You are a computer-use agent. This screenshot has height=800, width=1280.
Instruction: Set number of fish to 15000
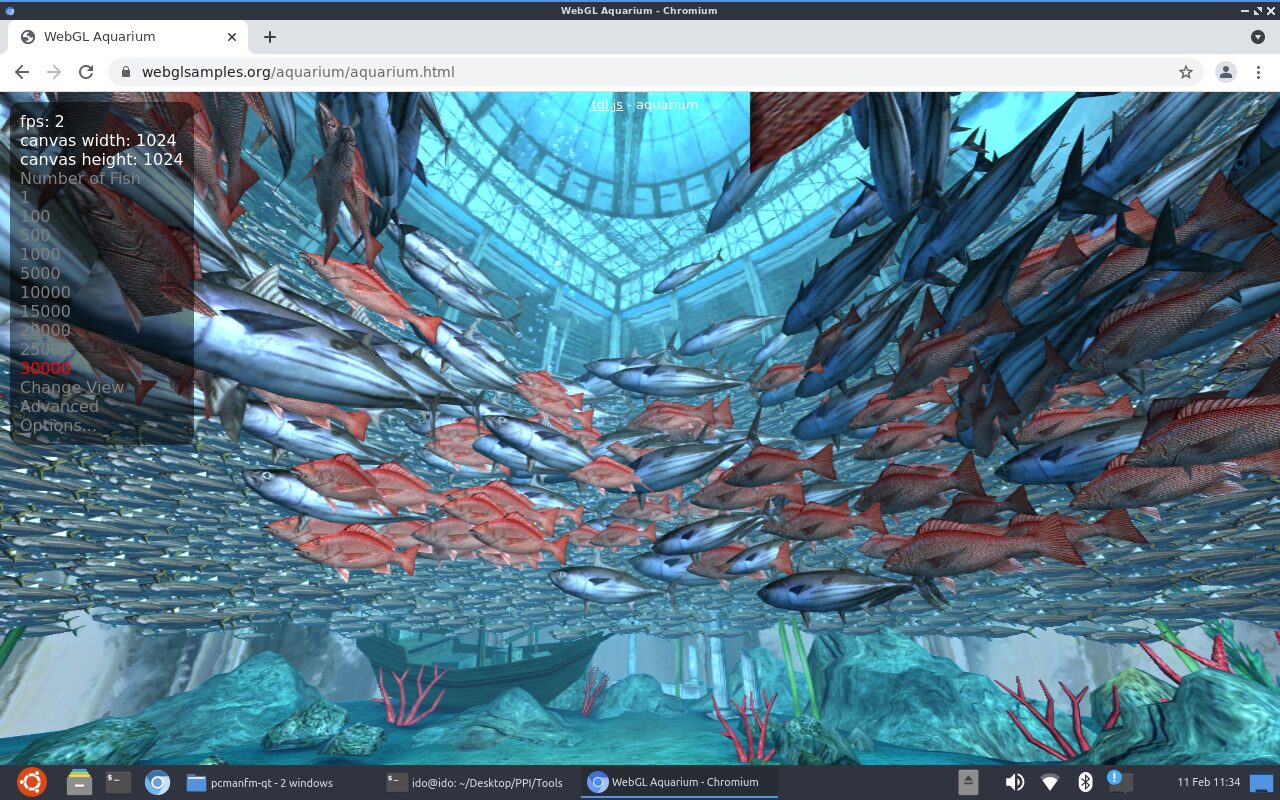45,311
